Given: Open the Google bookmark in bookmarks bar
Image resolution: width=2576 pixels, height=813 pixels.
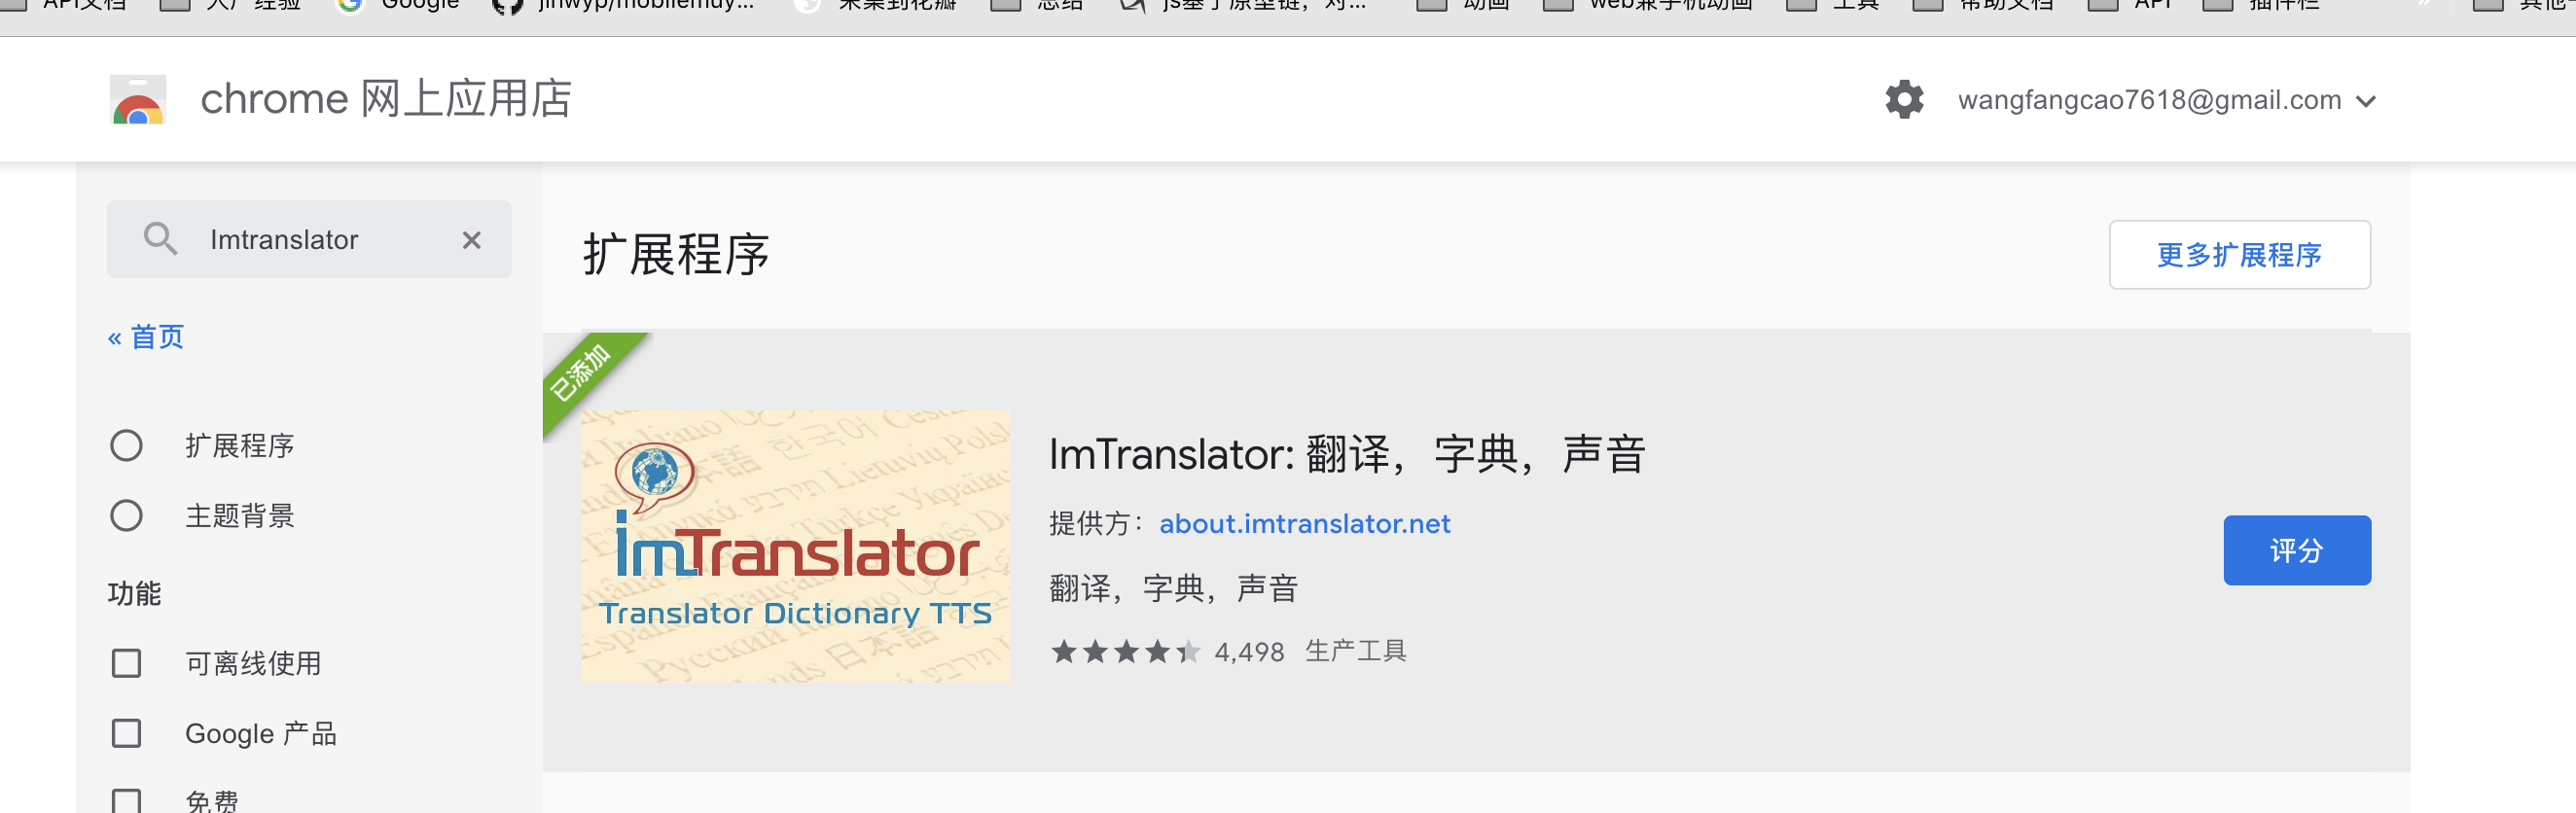Looking at the screenshot, I should click(398, 5).
